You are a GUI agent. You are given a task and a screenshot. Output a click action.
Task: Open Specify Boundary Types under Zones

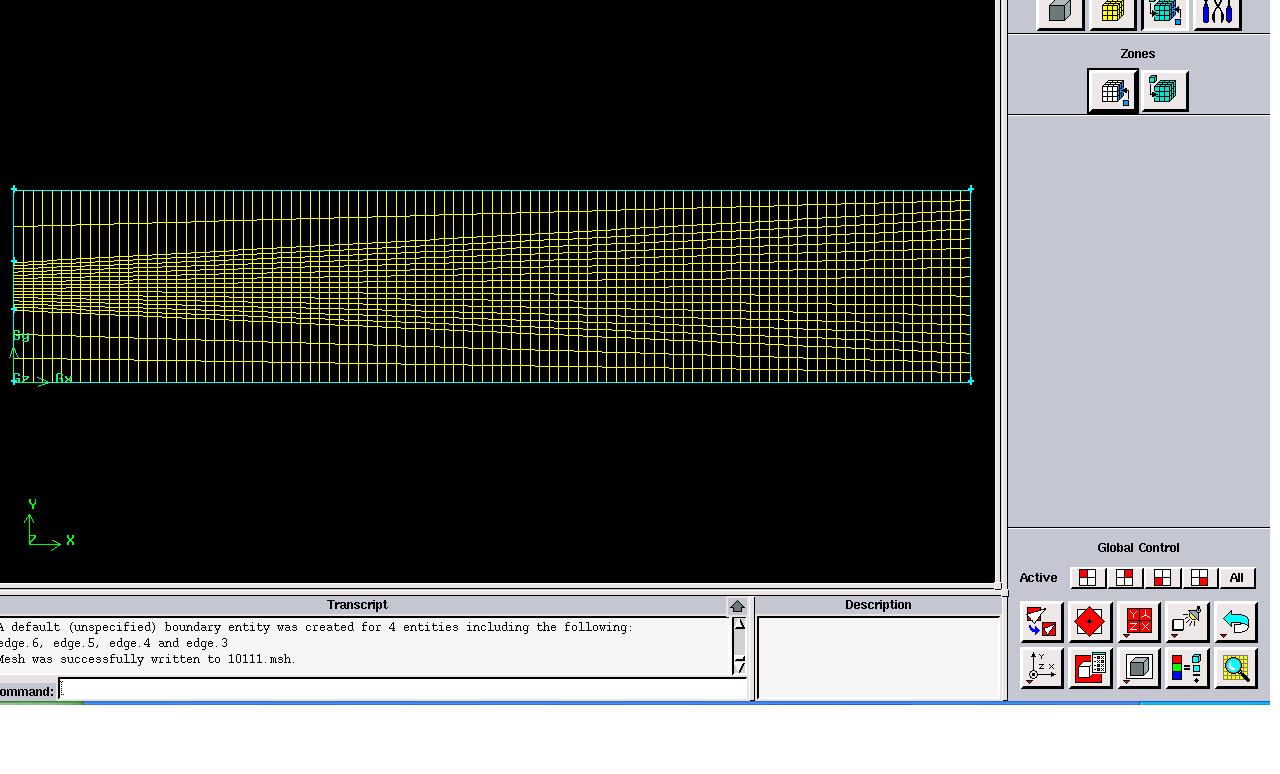[x=1113, y=91]
